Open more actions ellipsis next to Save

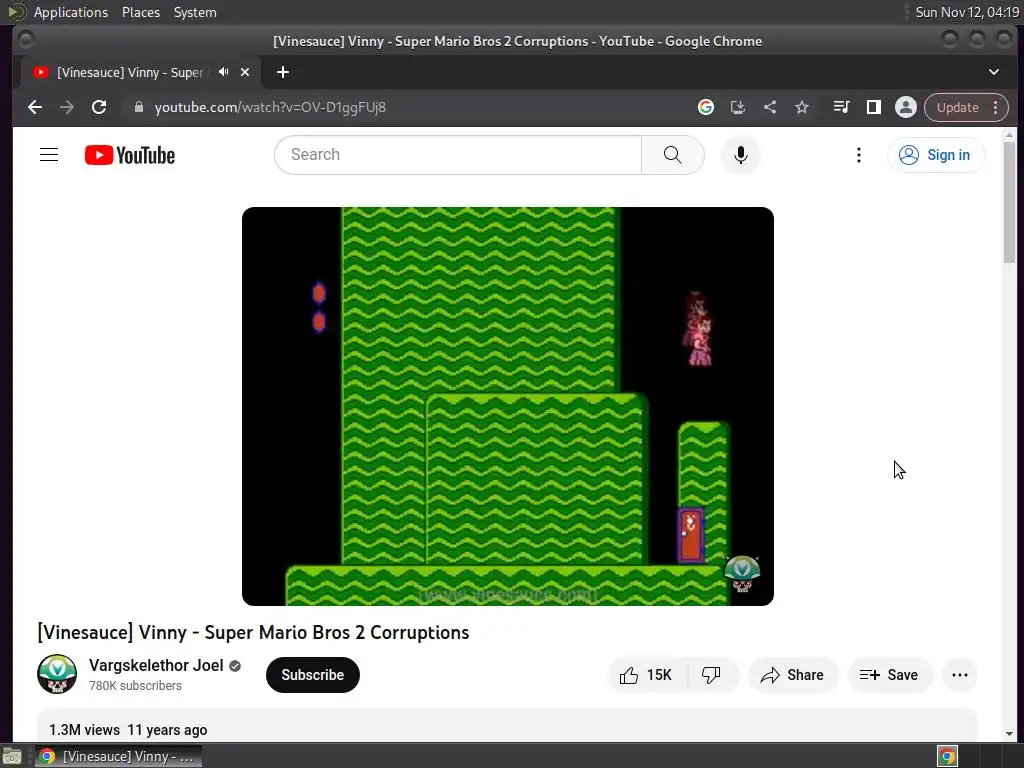[x=959, y=675]
